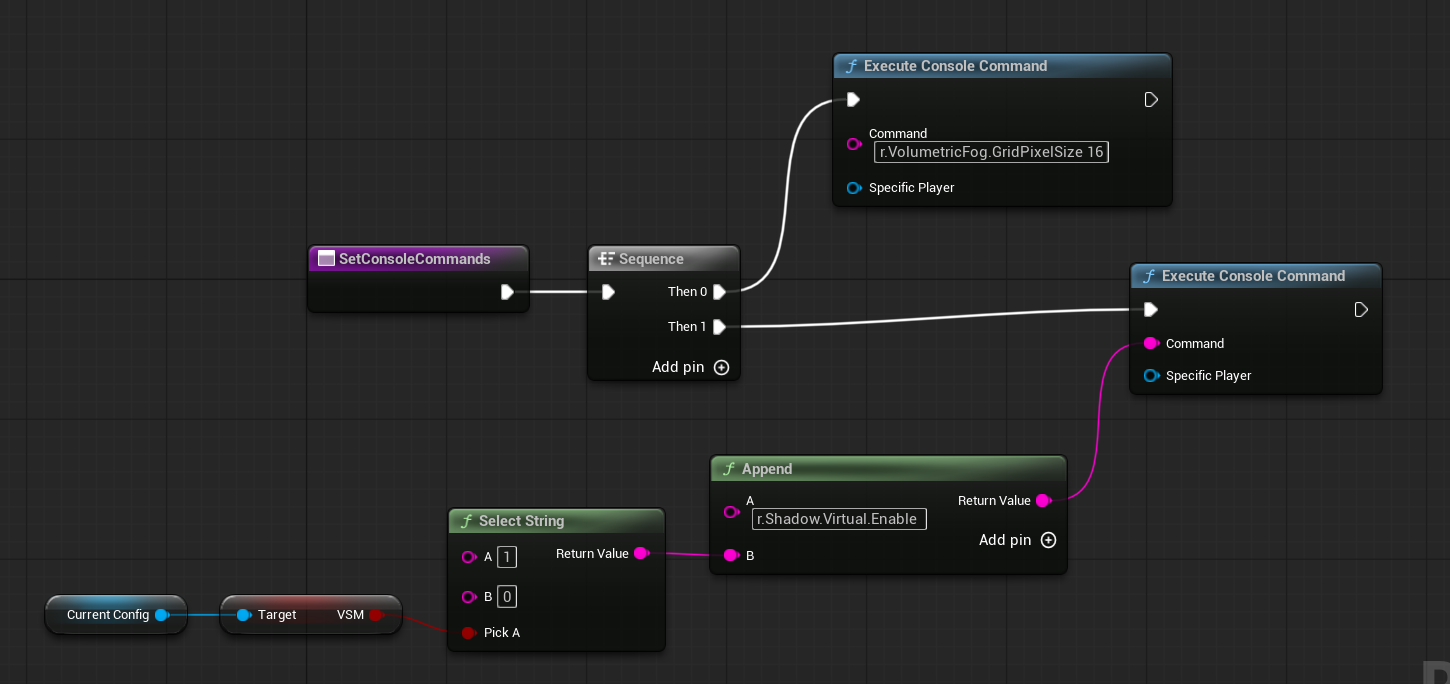Select the SetConsoleCommands node title
This screenshot has width=1450, height=684.
414,259
